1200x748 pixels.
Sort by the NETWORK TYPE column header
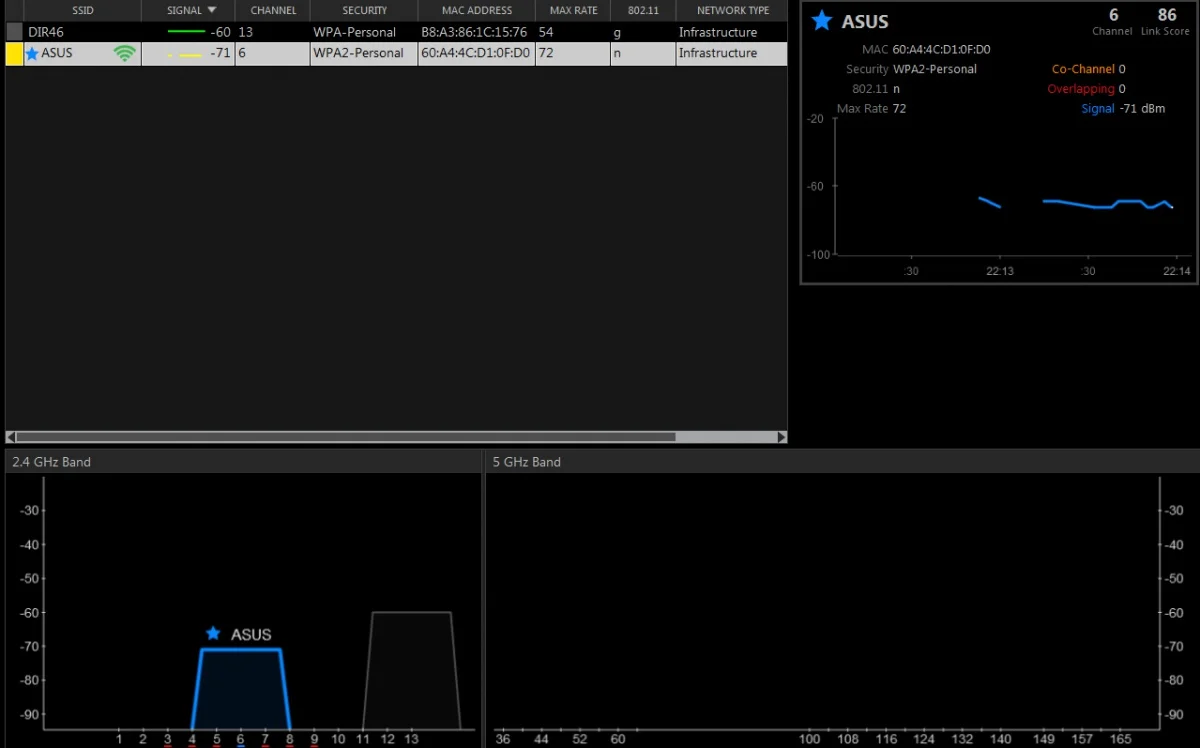click(732, 11)
